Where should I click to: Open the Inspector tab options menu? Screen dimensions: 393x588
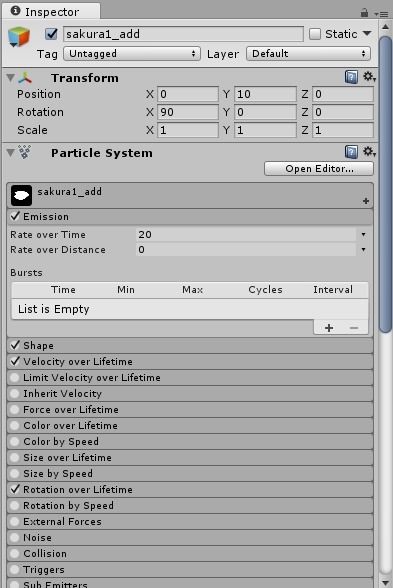pos(381,14)
